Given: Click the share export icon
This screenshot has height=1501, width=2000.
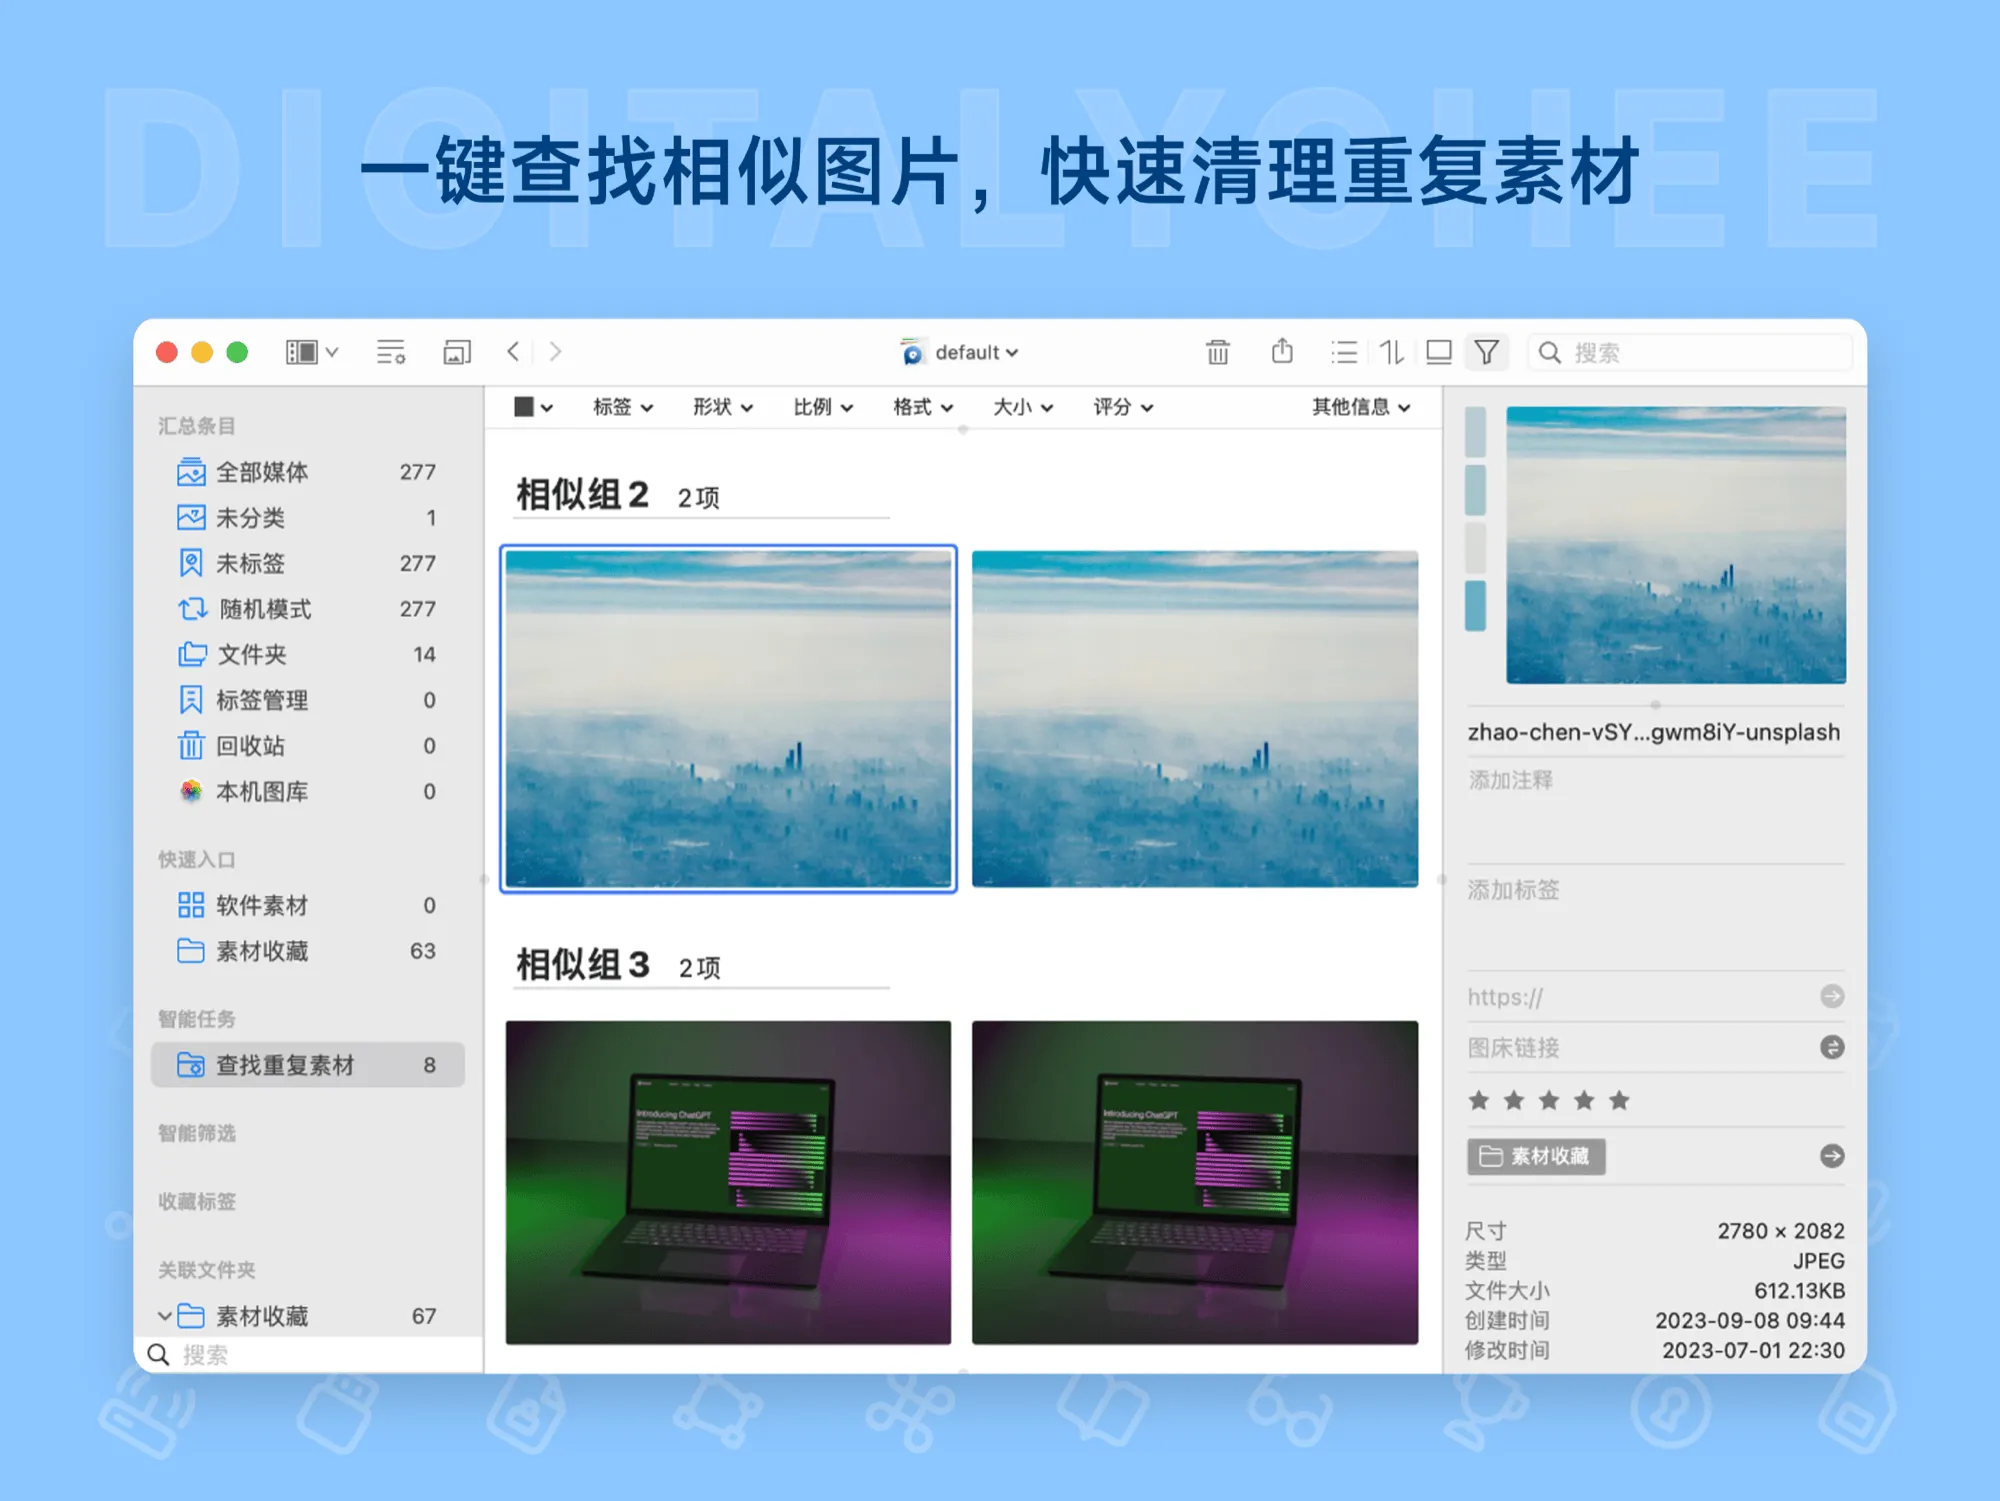Looking at the screenshot, I should pyautogui.click(x=1282, y=352).
